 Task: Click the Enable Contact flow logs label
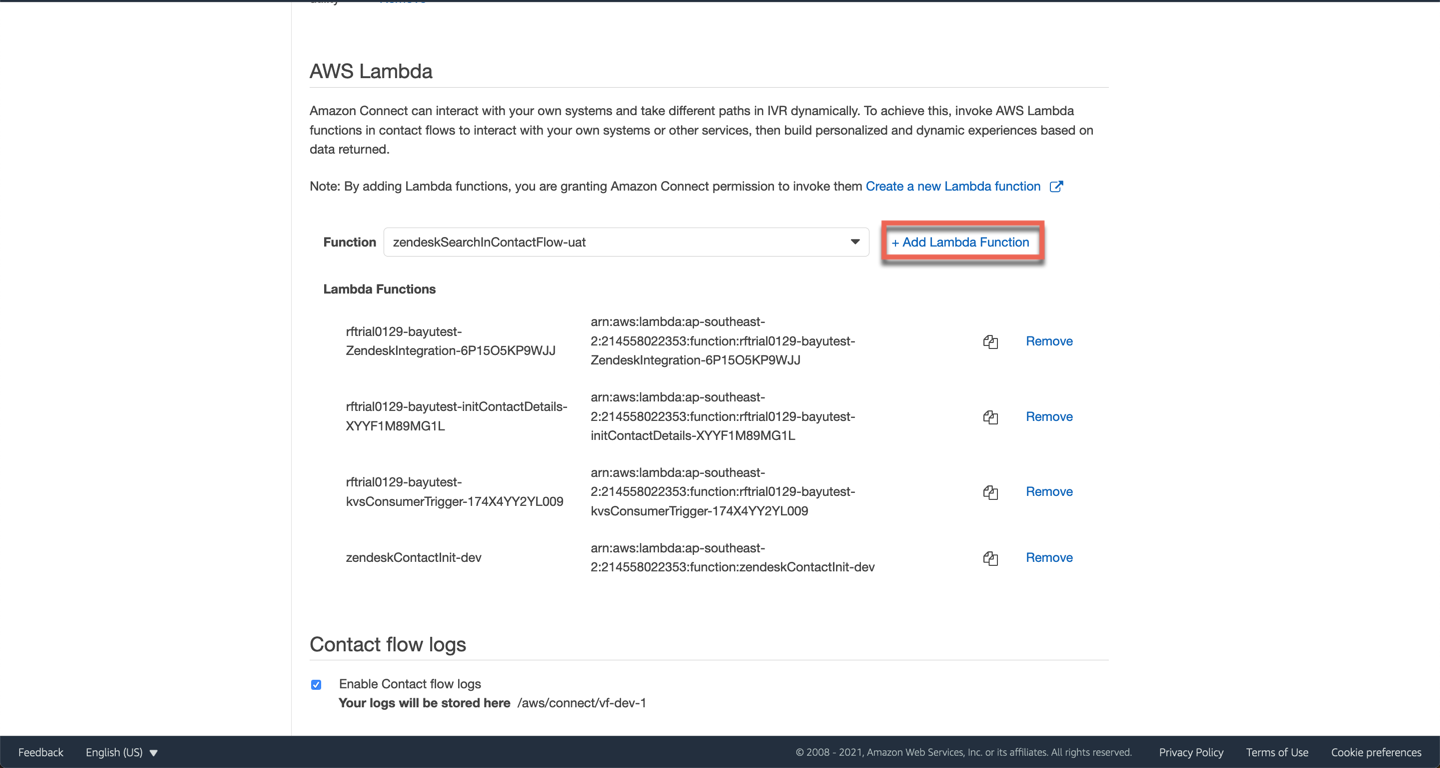pyautogui.click(x=410, y=684)
